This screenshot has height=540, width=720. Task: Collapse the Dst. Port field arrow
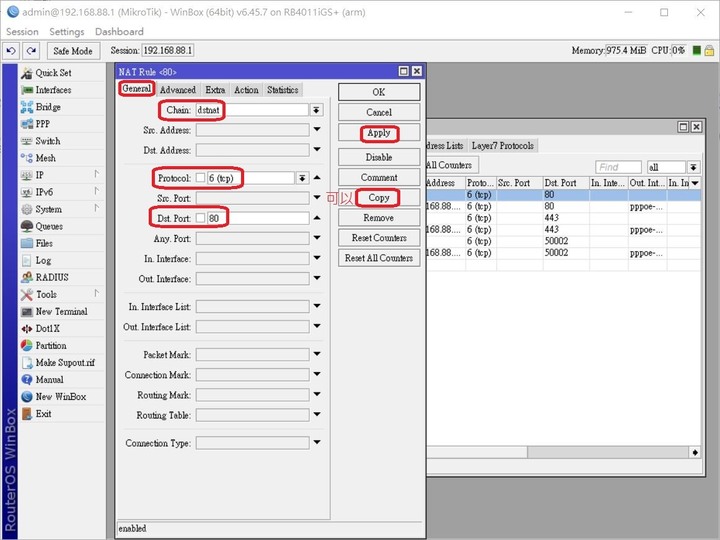(317, 217)
